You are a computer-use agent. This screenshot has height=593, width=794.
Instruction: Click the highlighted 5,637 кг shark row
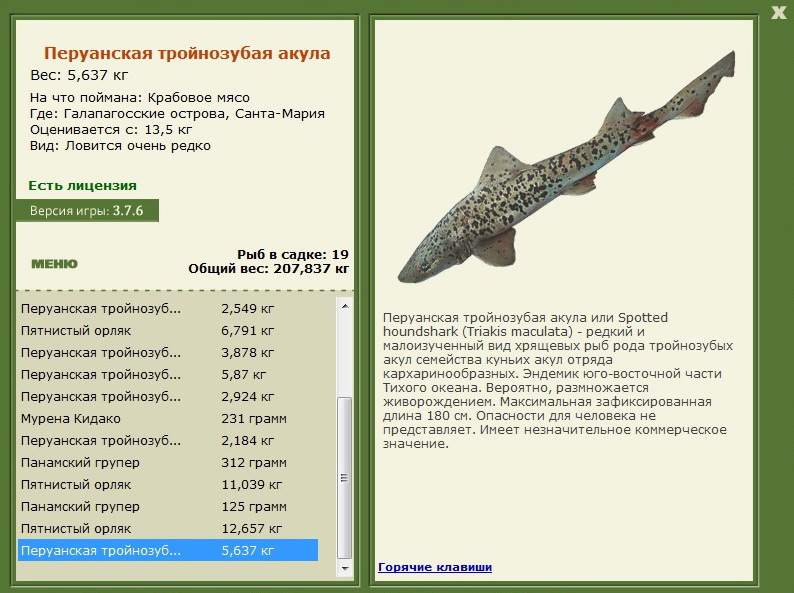tap(168, 550)
